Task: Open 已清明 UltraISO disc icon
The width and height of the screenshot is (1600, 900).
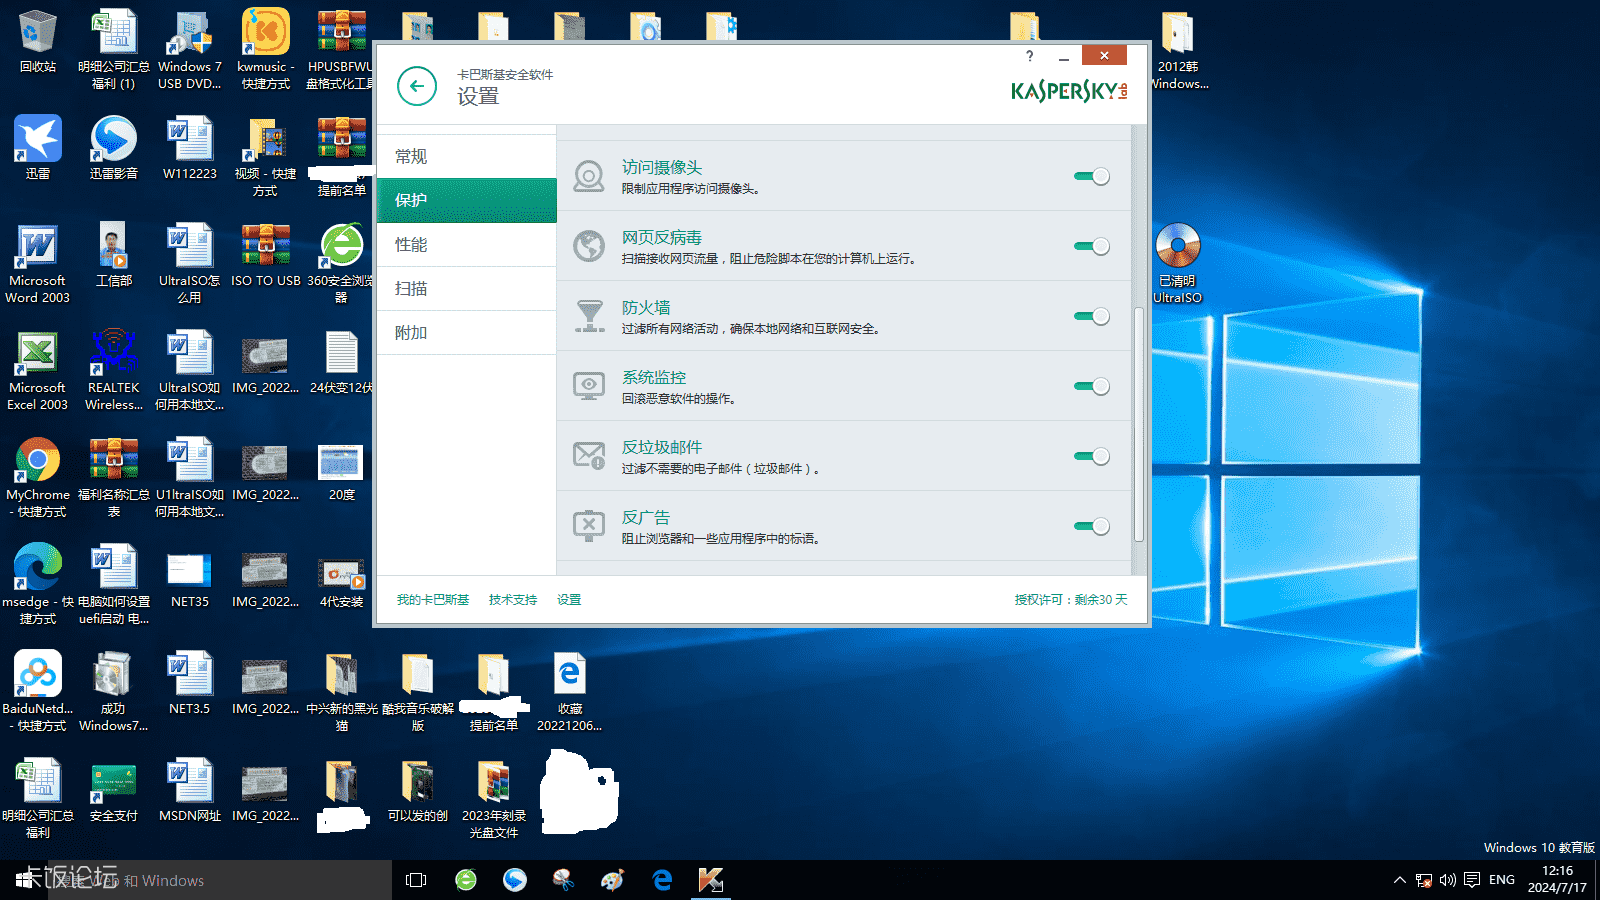Action: (x=1178, y=262)
